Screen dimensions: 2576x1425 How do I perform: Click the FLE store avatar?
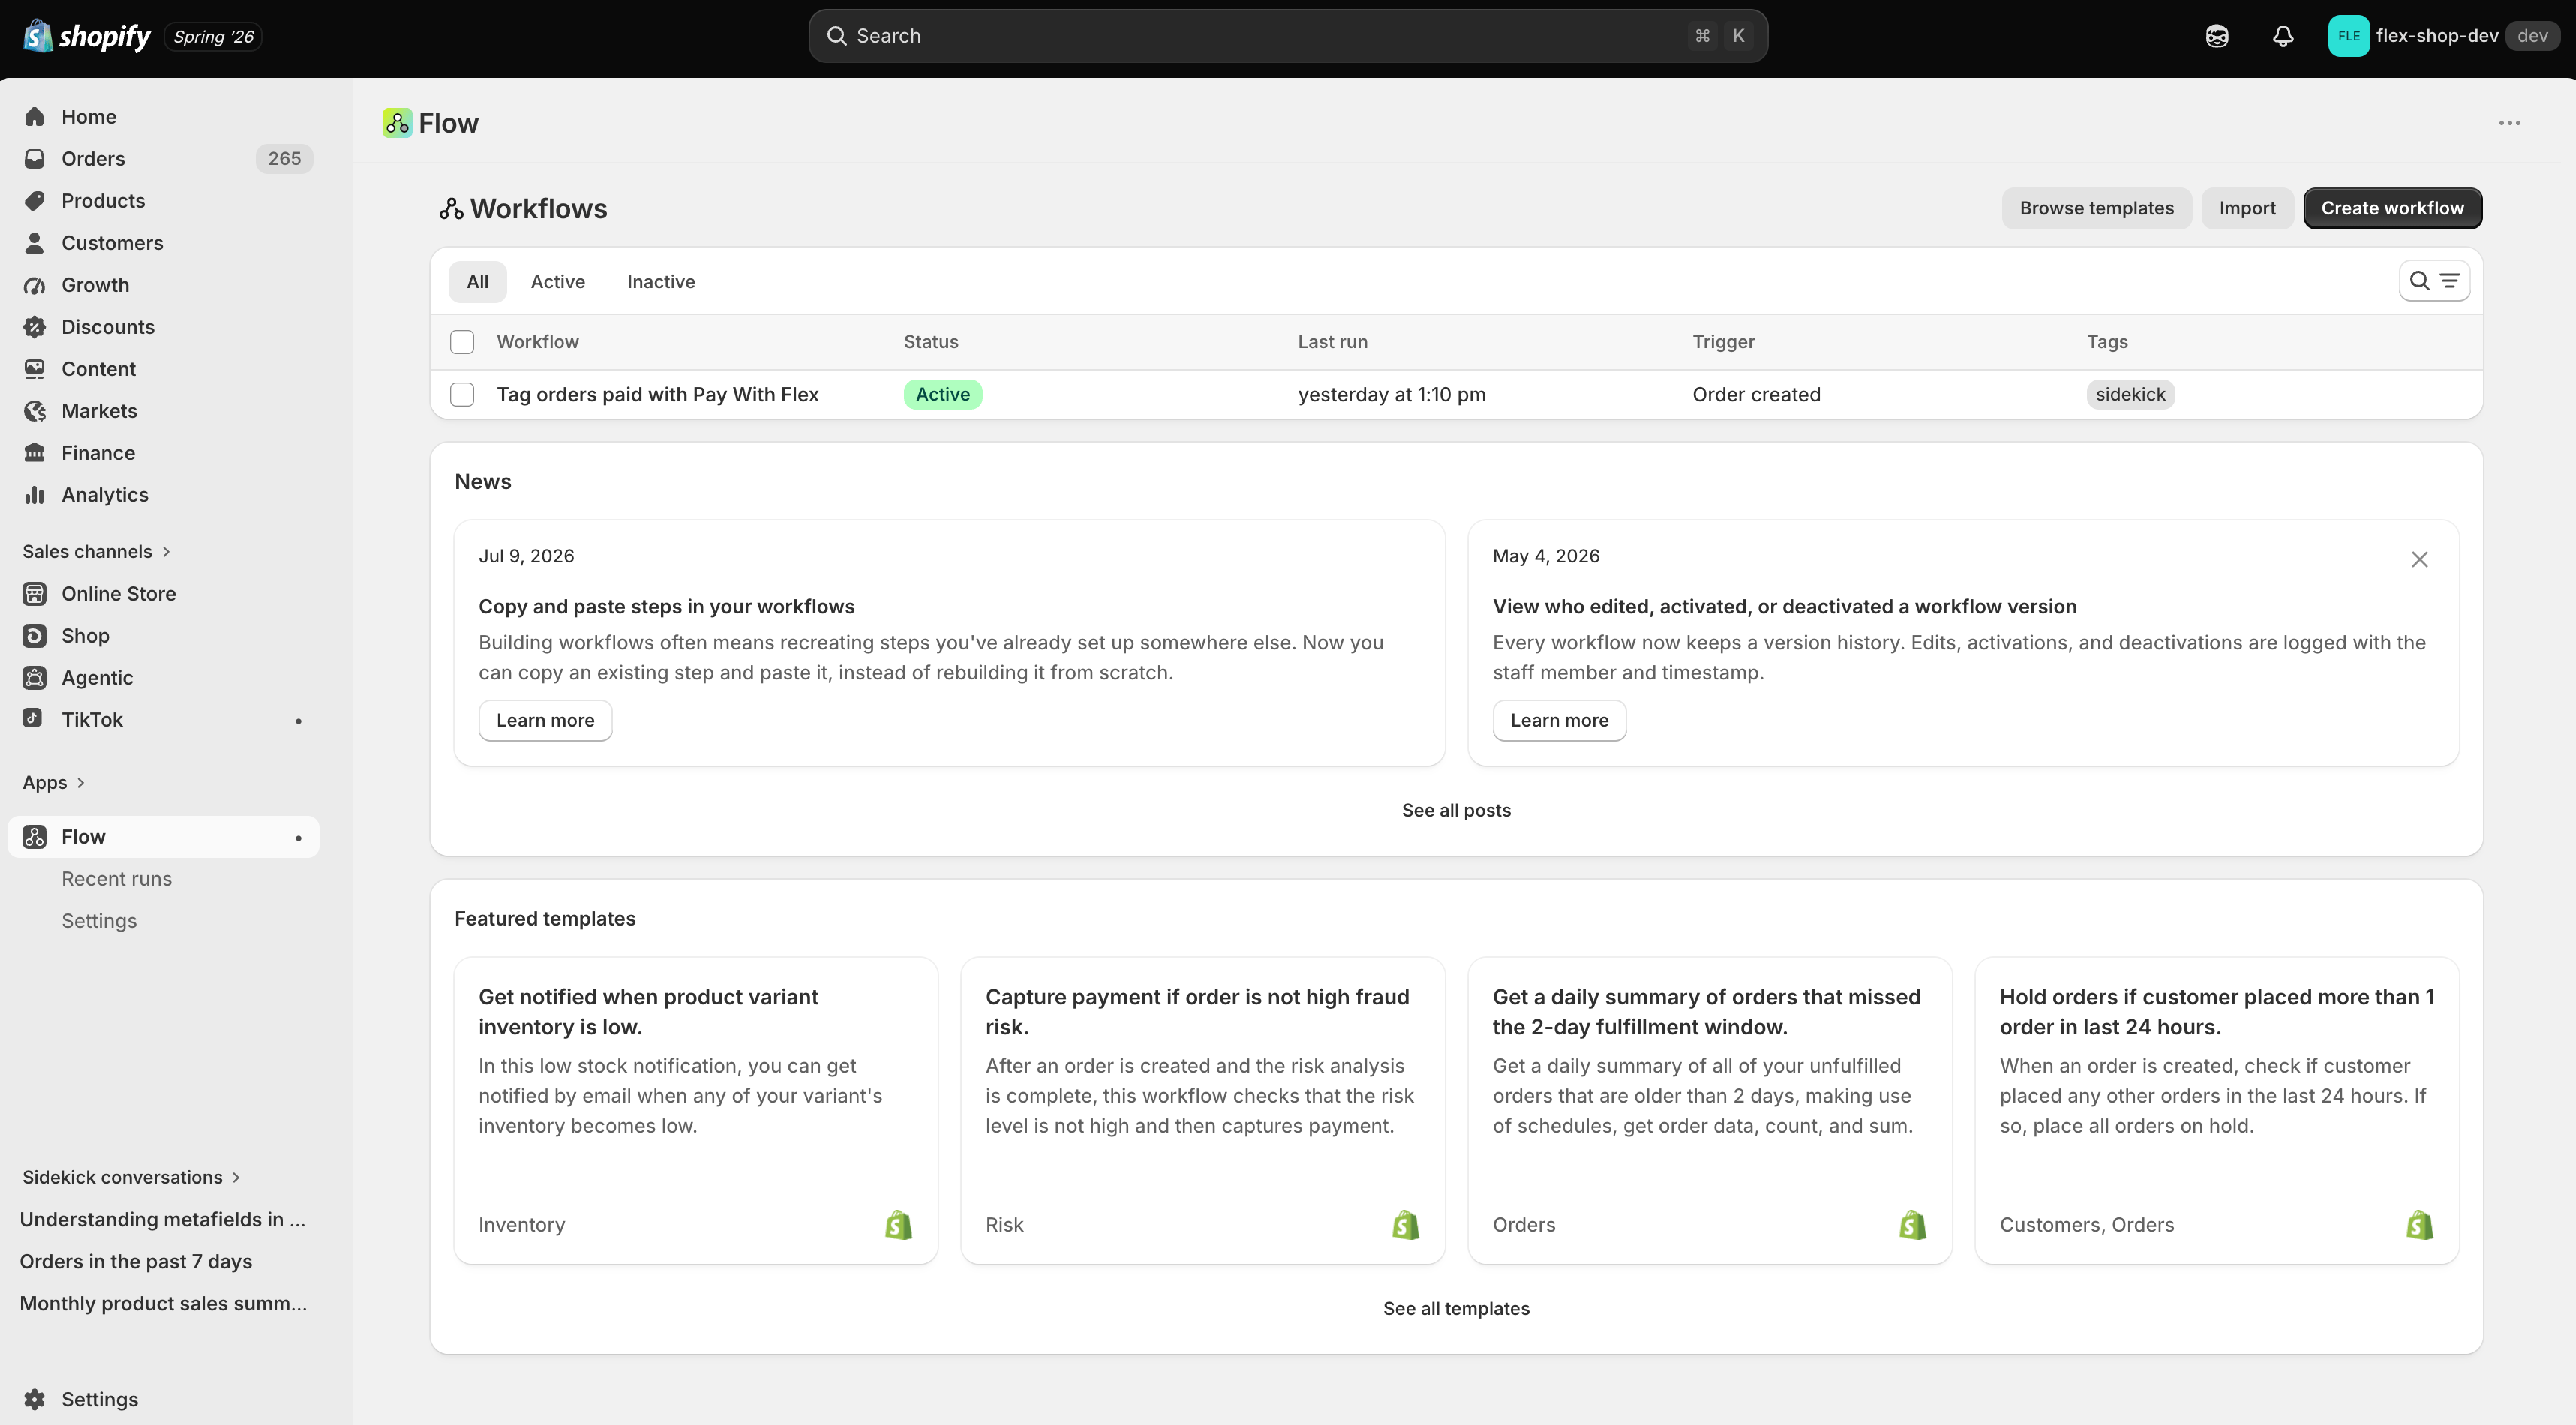pos(2348,36)
